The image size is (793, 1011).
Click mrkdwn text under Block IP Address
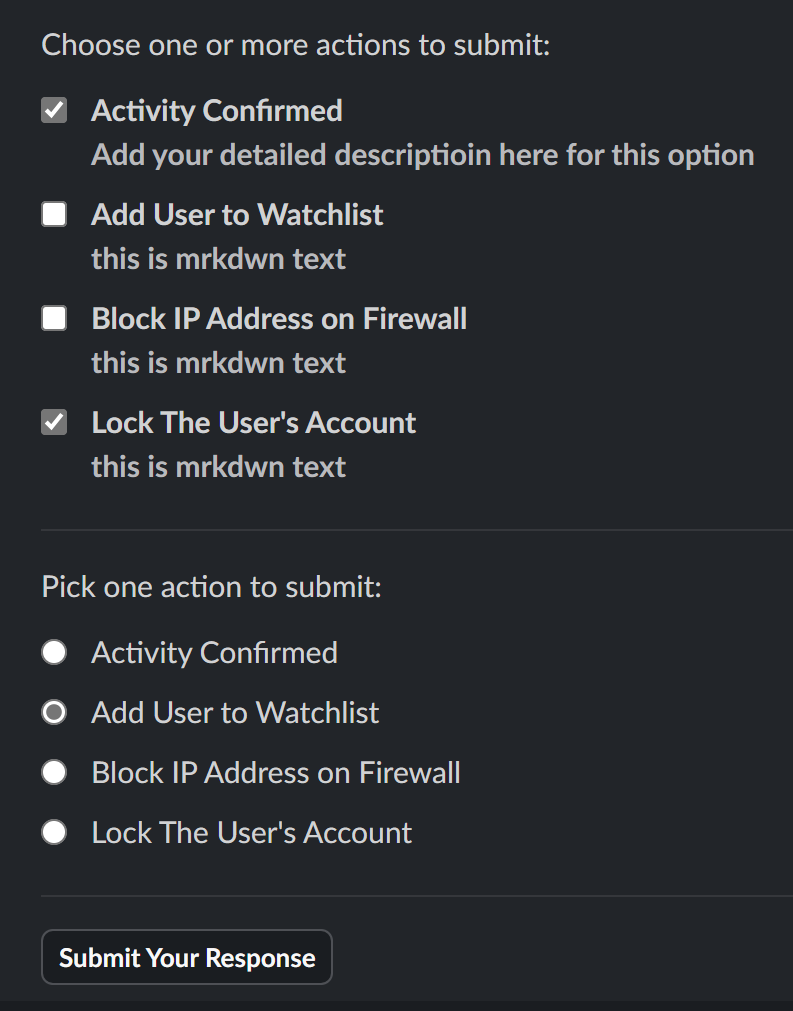point(218,362)
